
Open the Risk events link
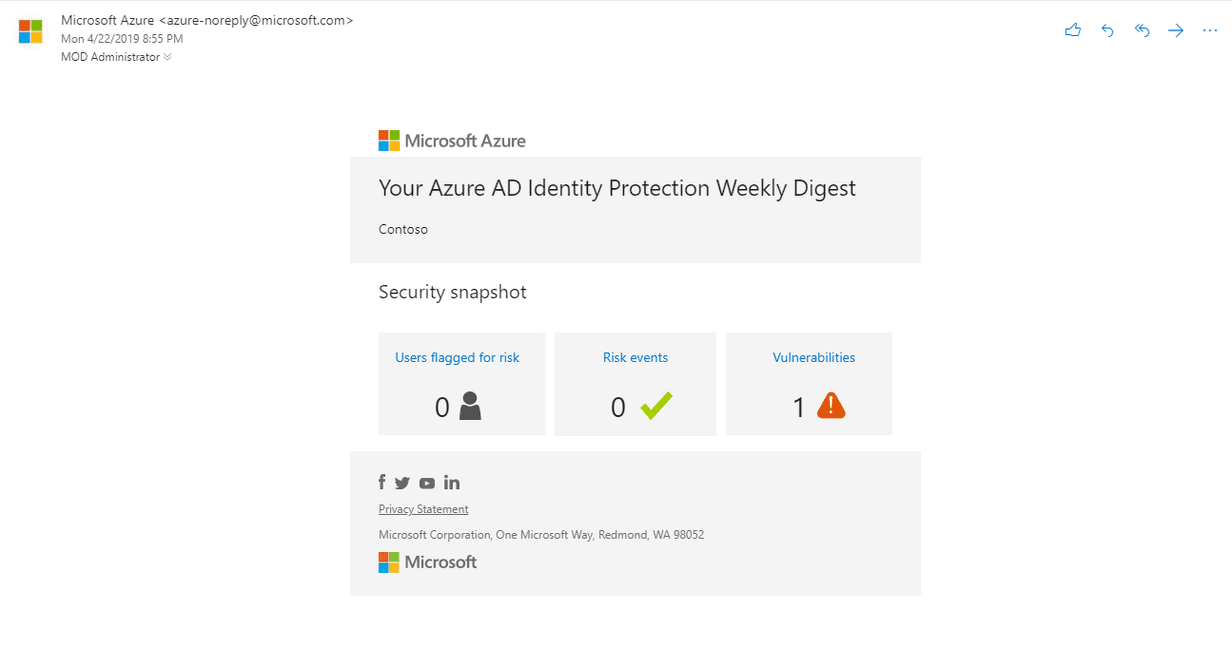[635, 357]
